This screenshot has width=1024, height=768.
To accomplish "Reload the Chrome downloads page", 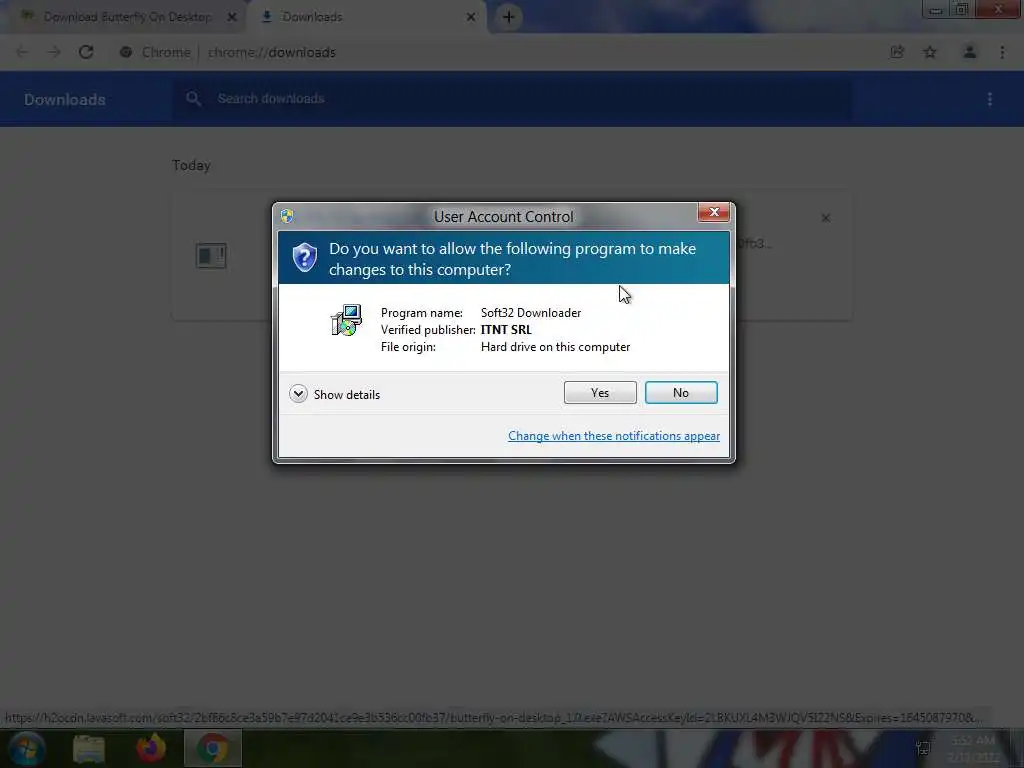I will point(86,52).
